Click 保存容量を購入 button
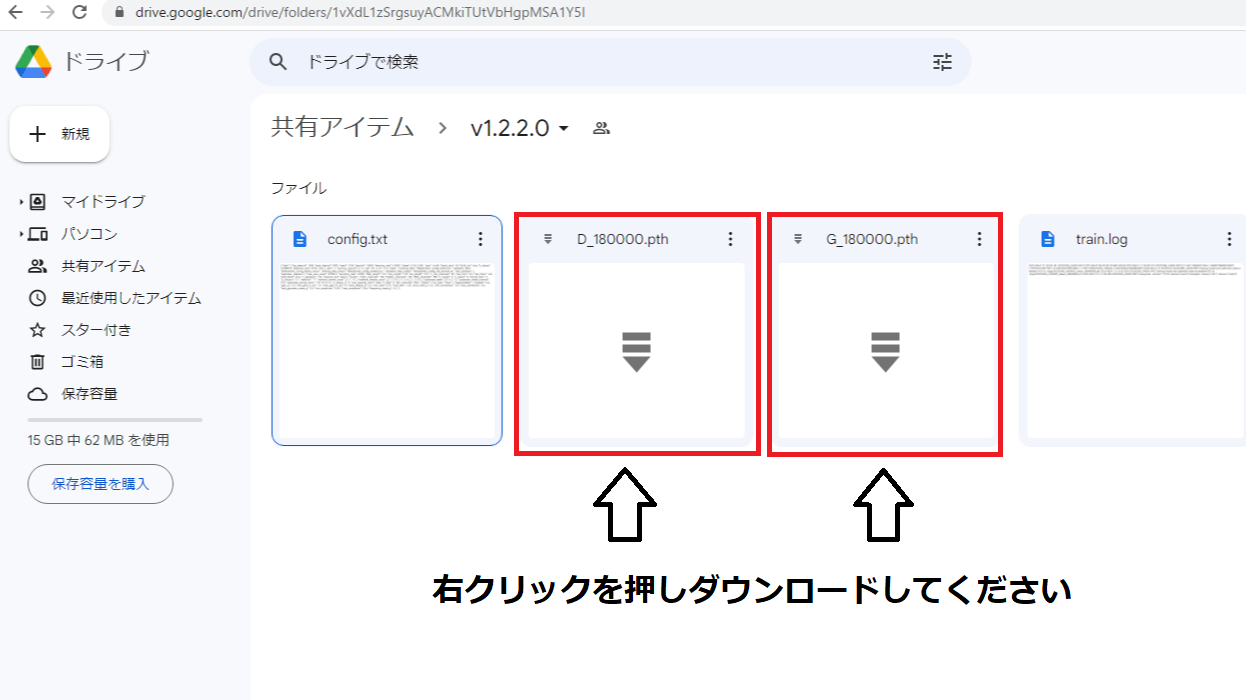 [x=100, y=484]
